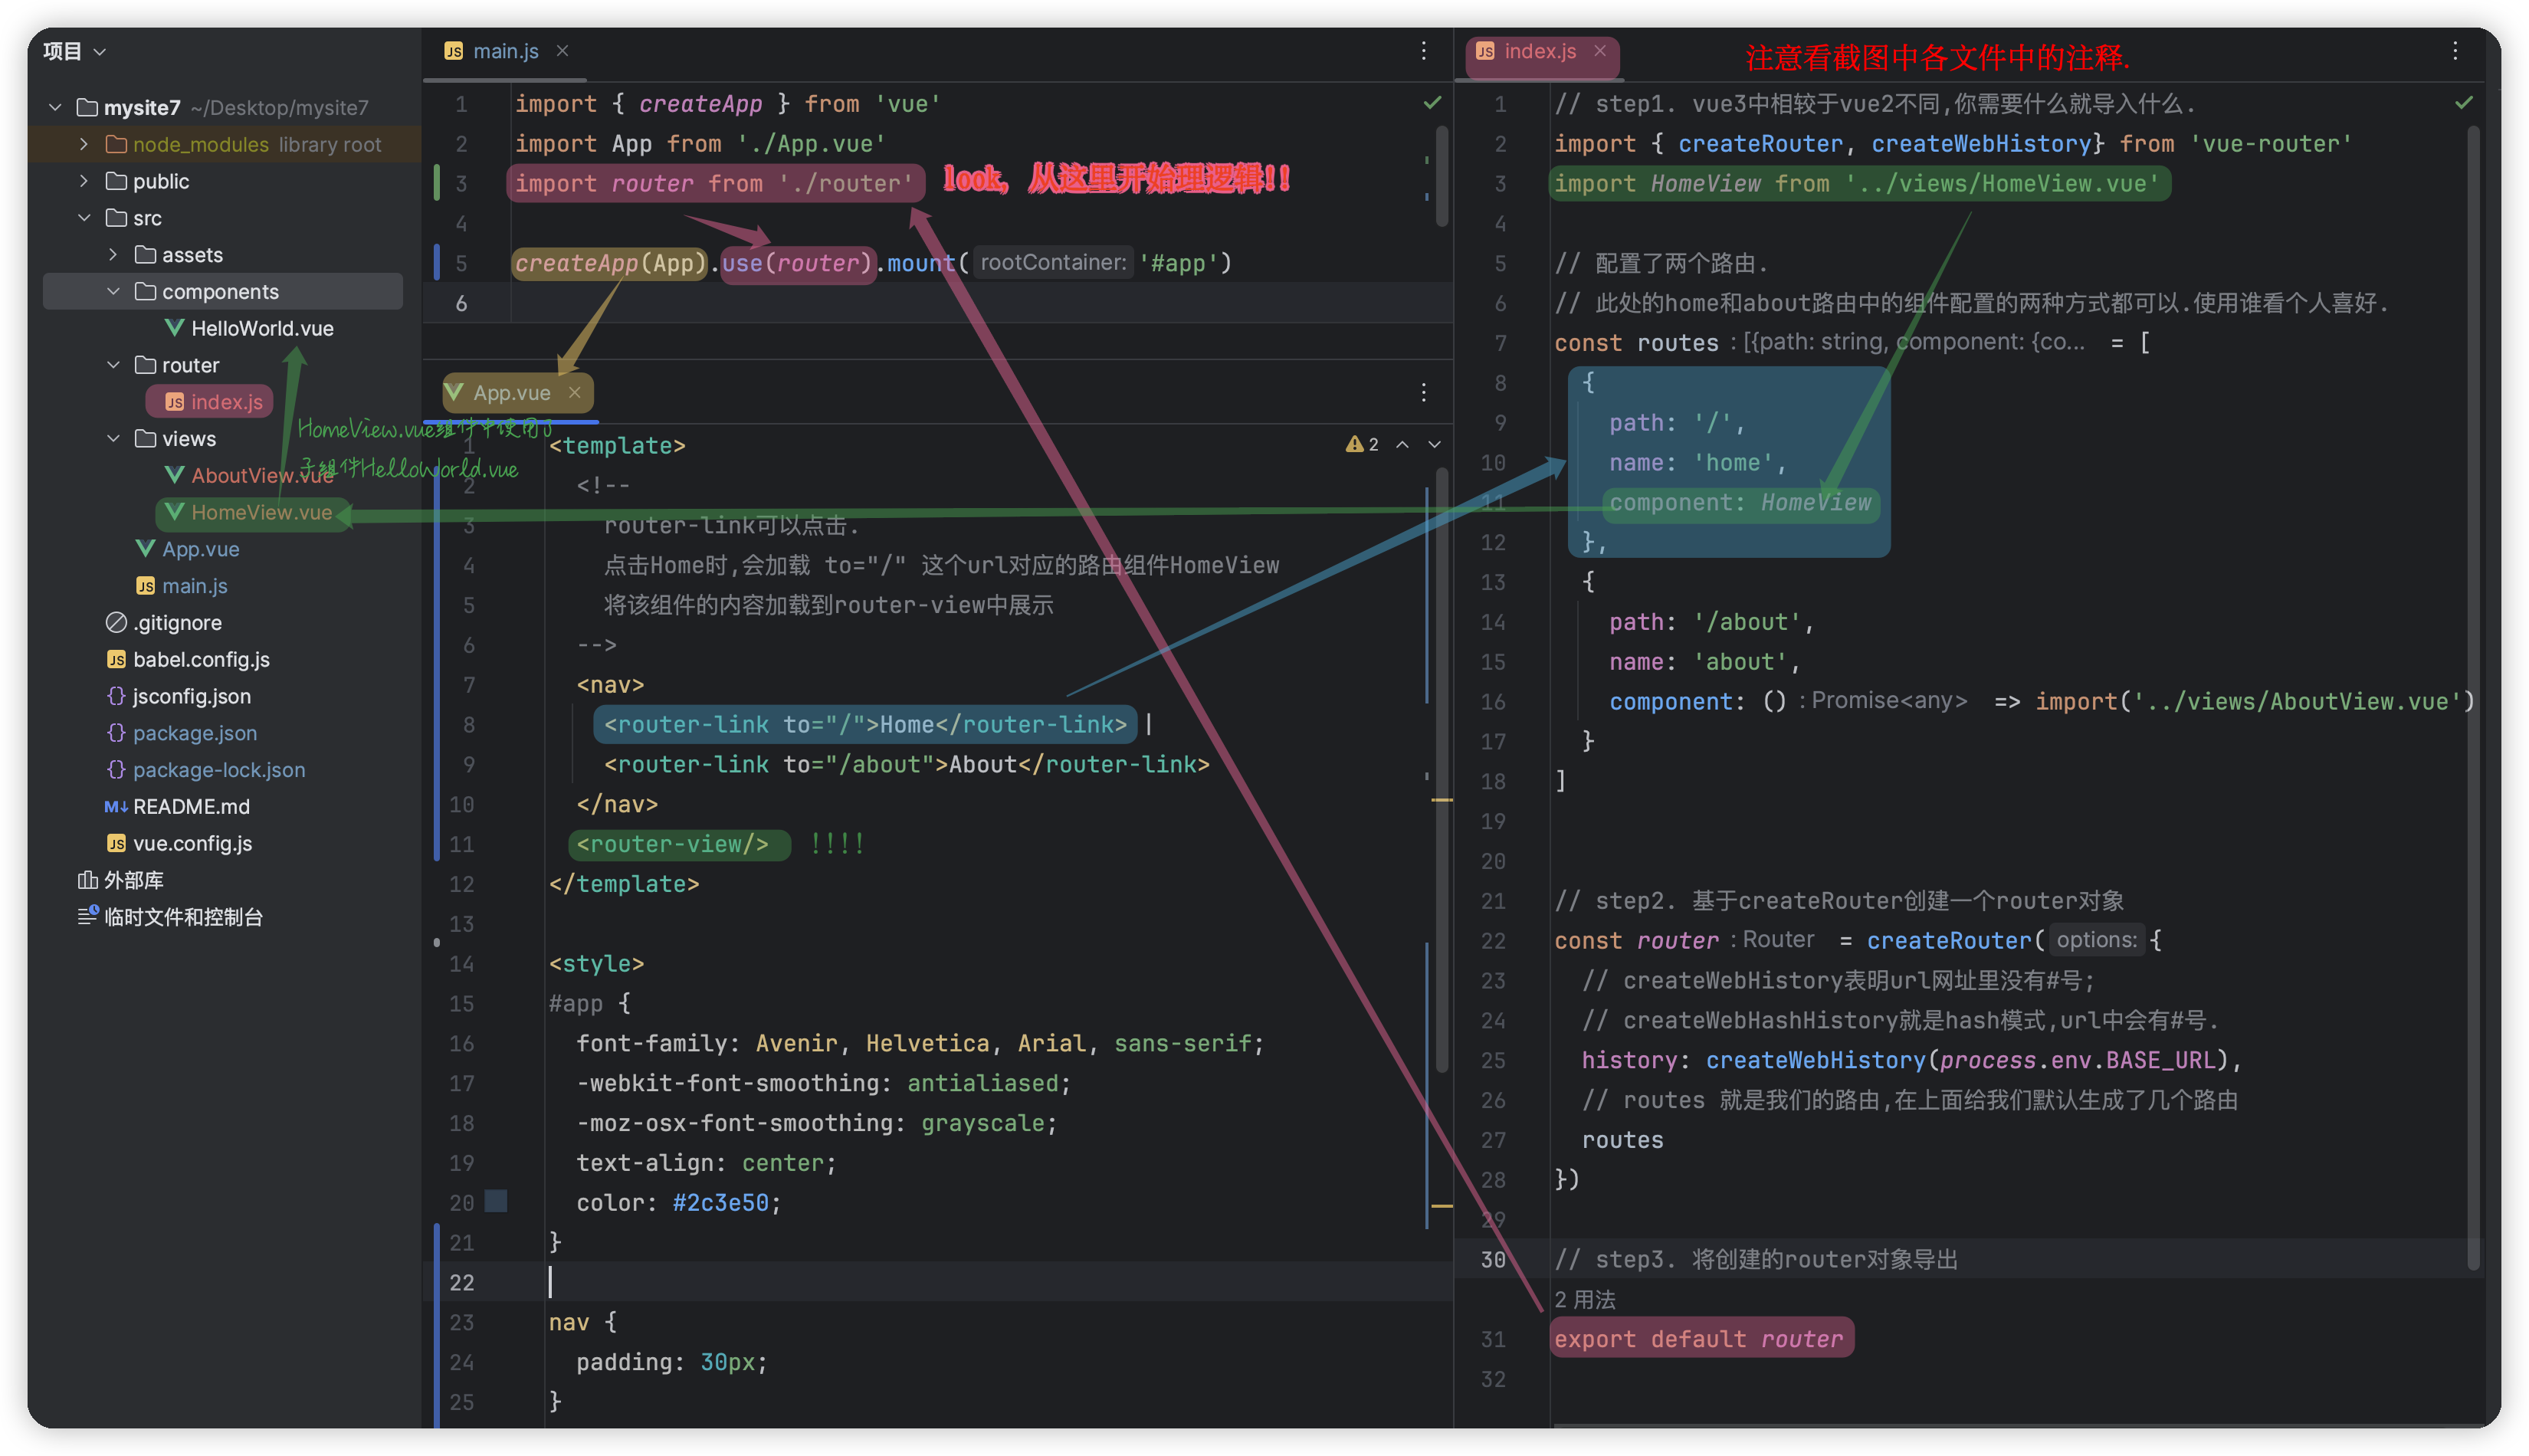
Task: Click the green inspection checkmark in index.js
Action: pos(2463,103)
